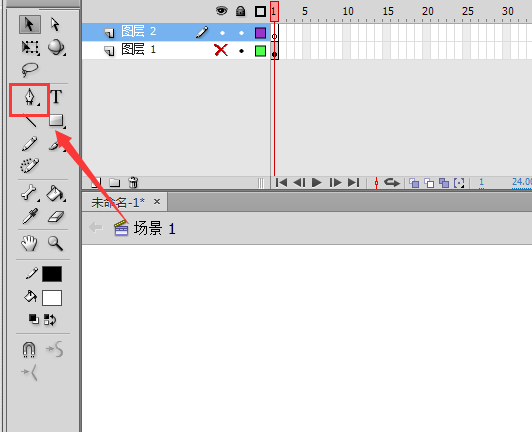The image size is (532, 432).
Task: Swap stroke and fill colors
Action: (50, 319)
